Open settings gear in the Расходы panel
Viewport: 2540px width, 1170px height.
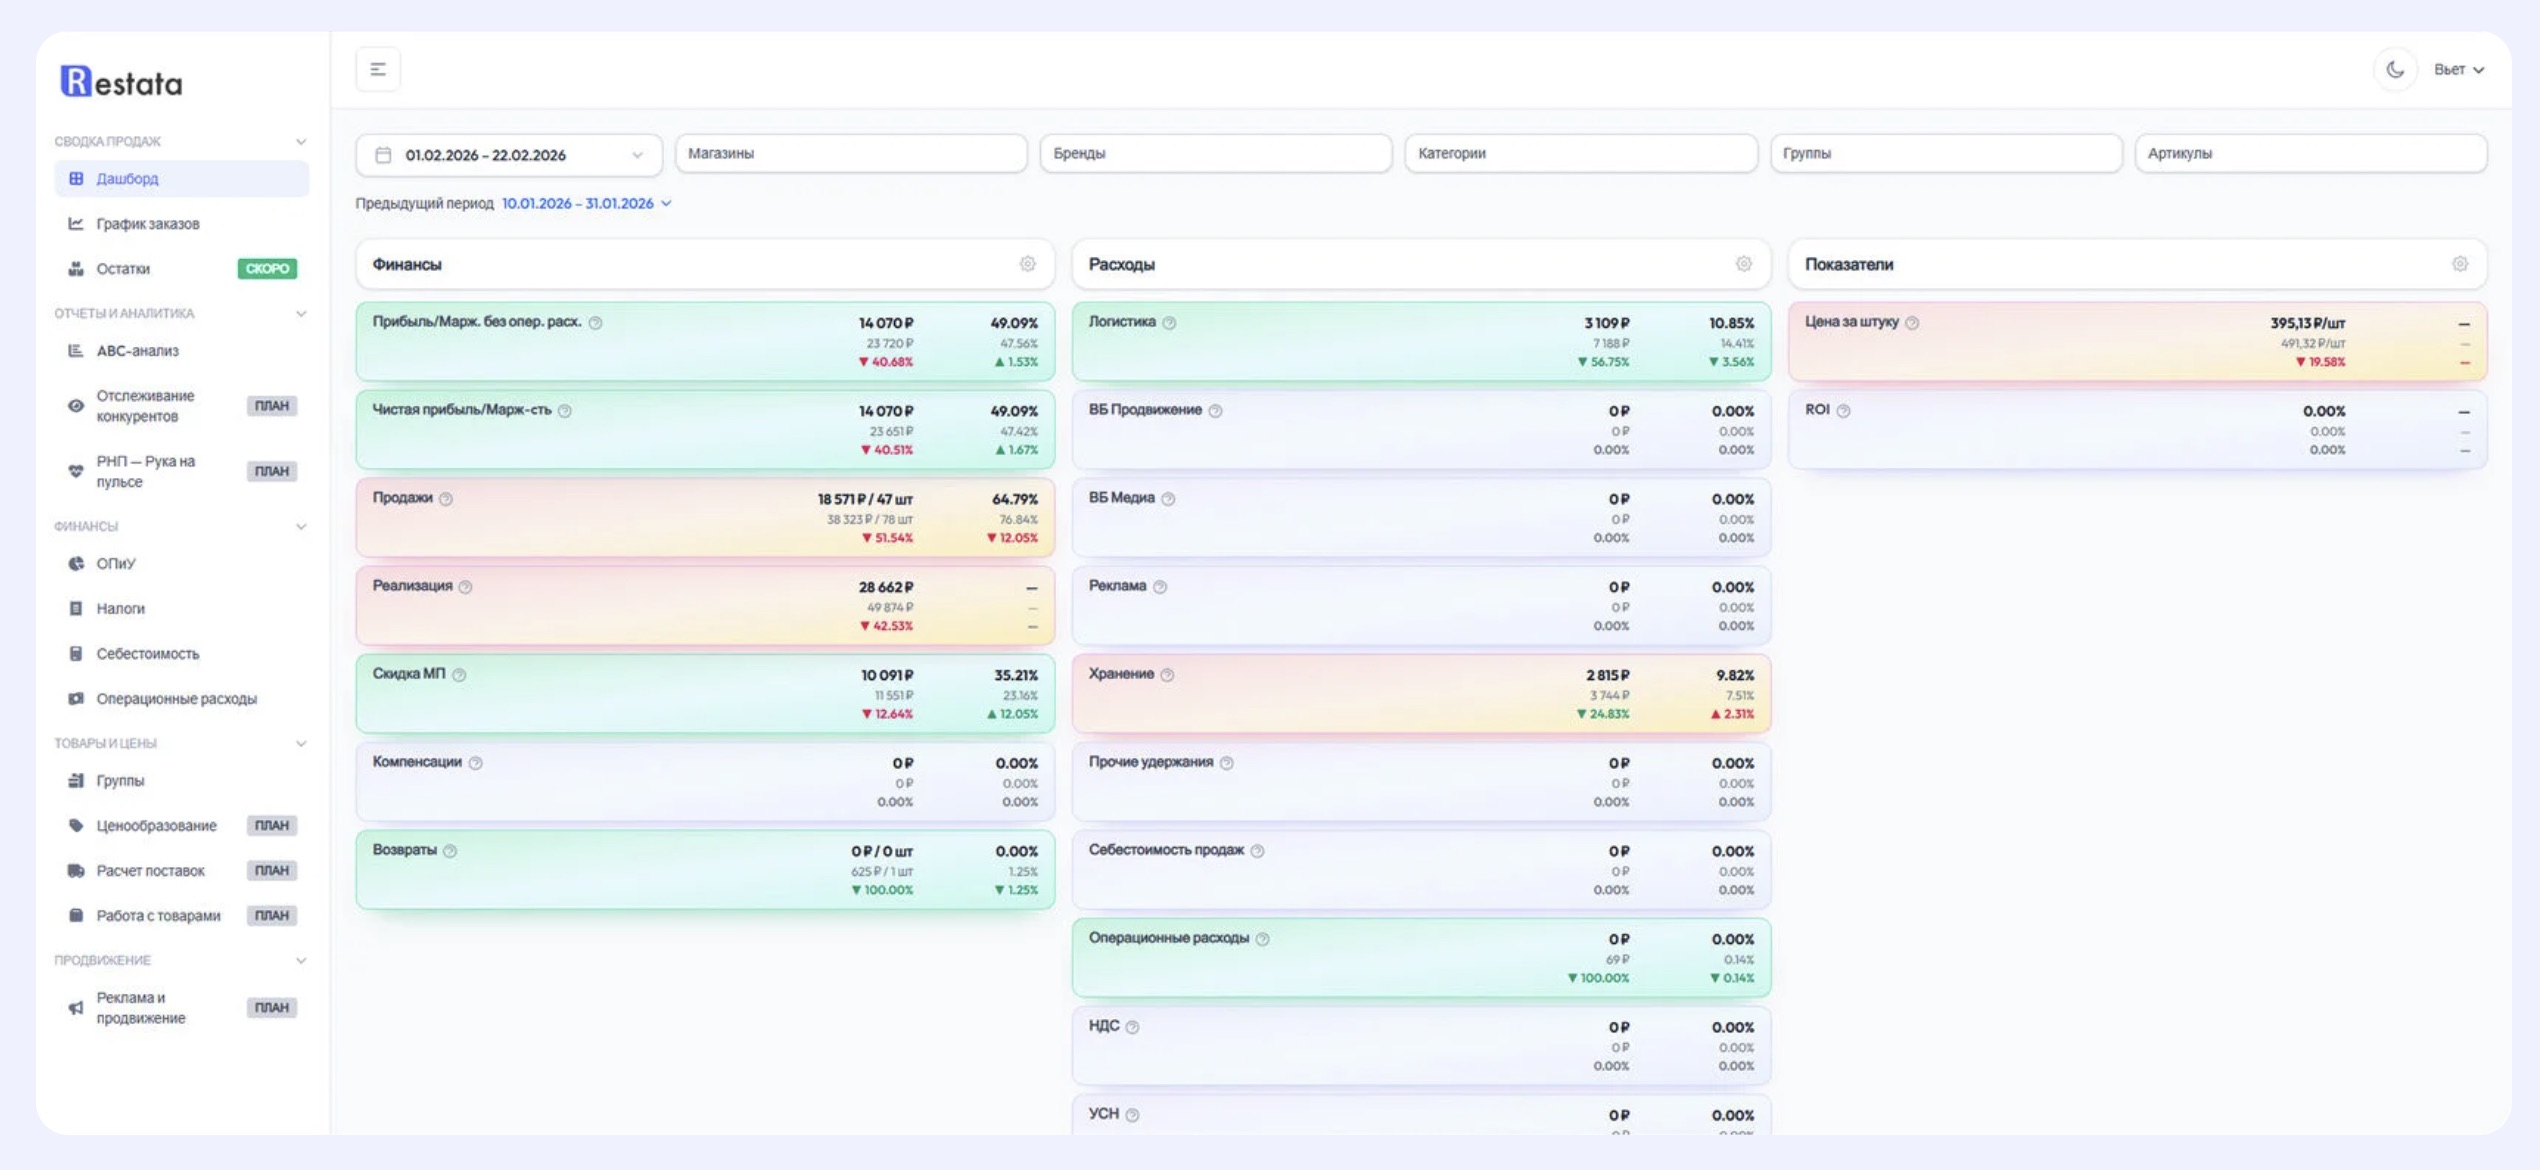[1743, 264]
